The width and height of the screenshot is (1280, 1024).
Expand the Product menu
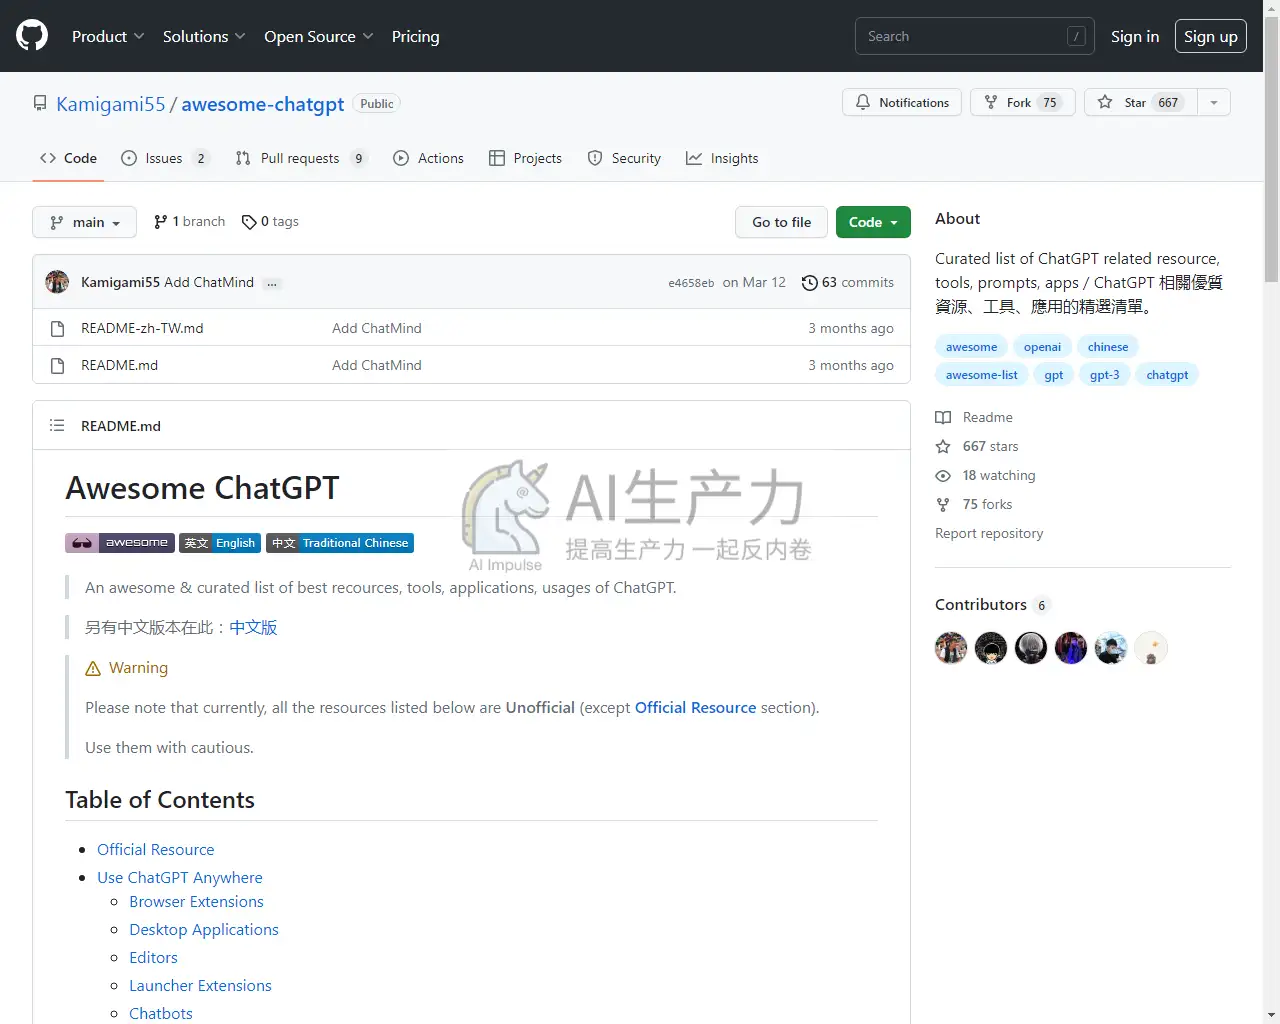pyautogui.click(x=108, y=36)
